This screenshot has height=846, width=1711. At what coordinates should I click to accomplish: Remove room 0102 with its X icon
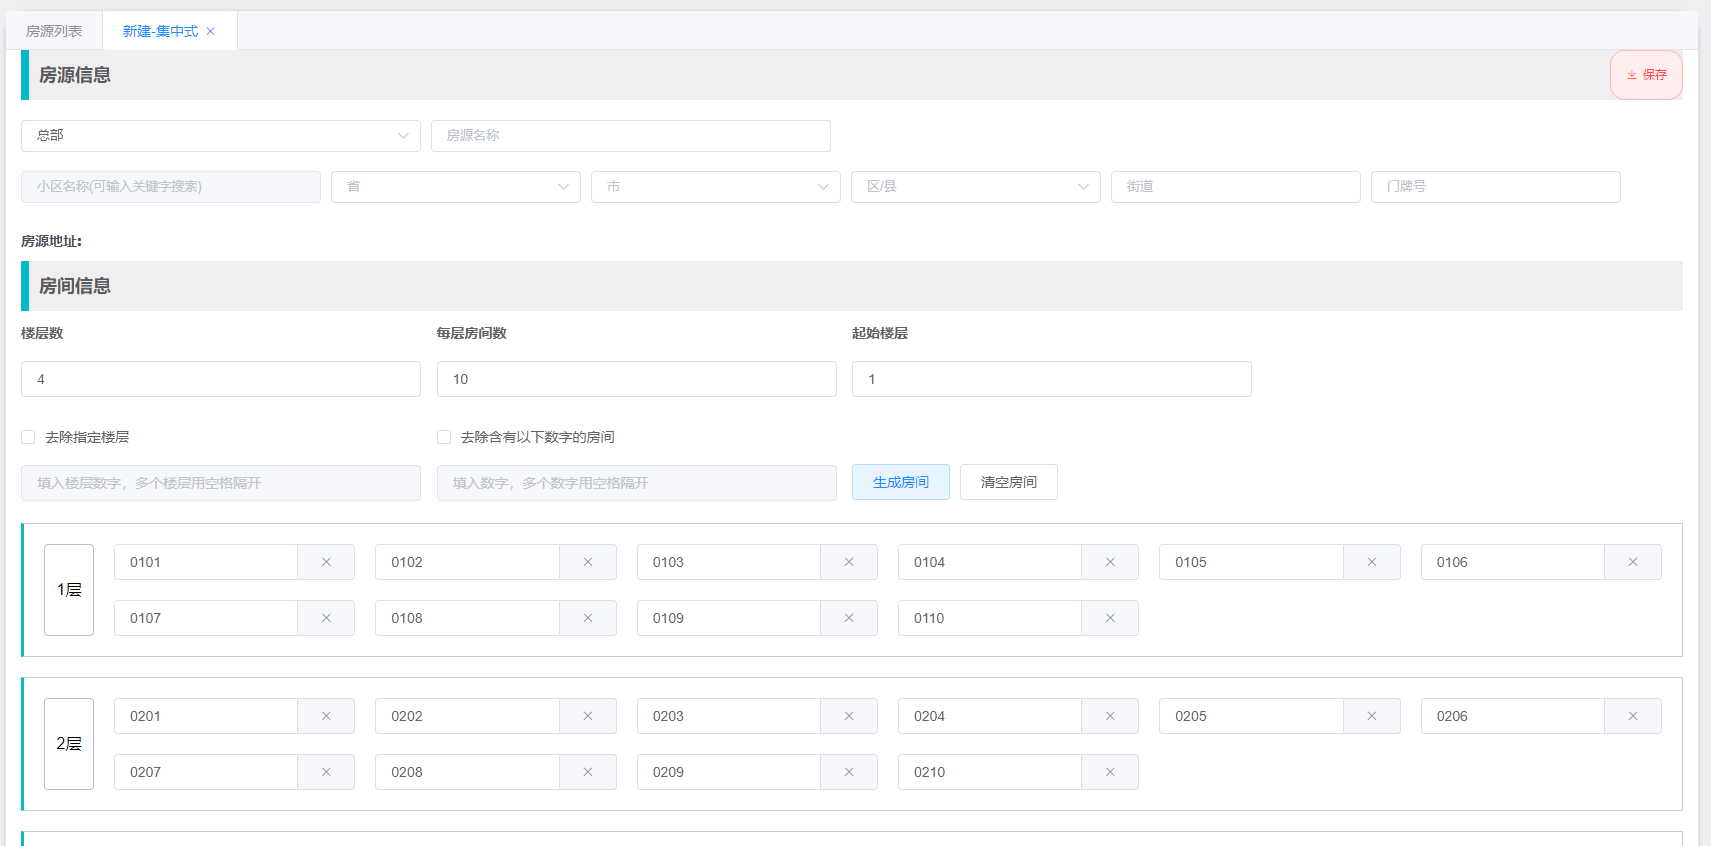point(588,562)
